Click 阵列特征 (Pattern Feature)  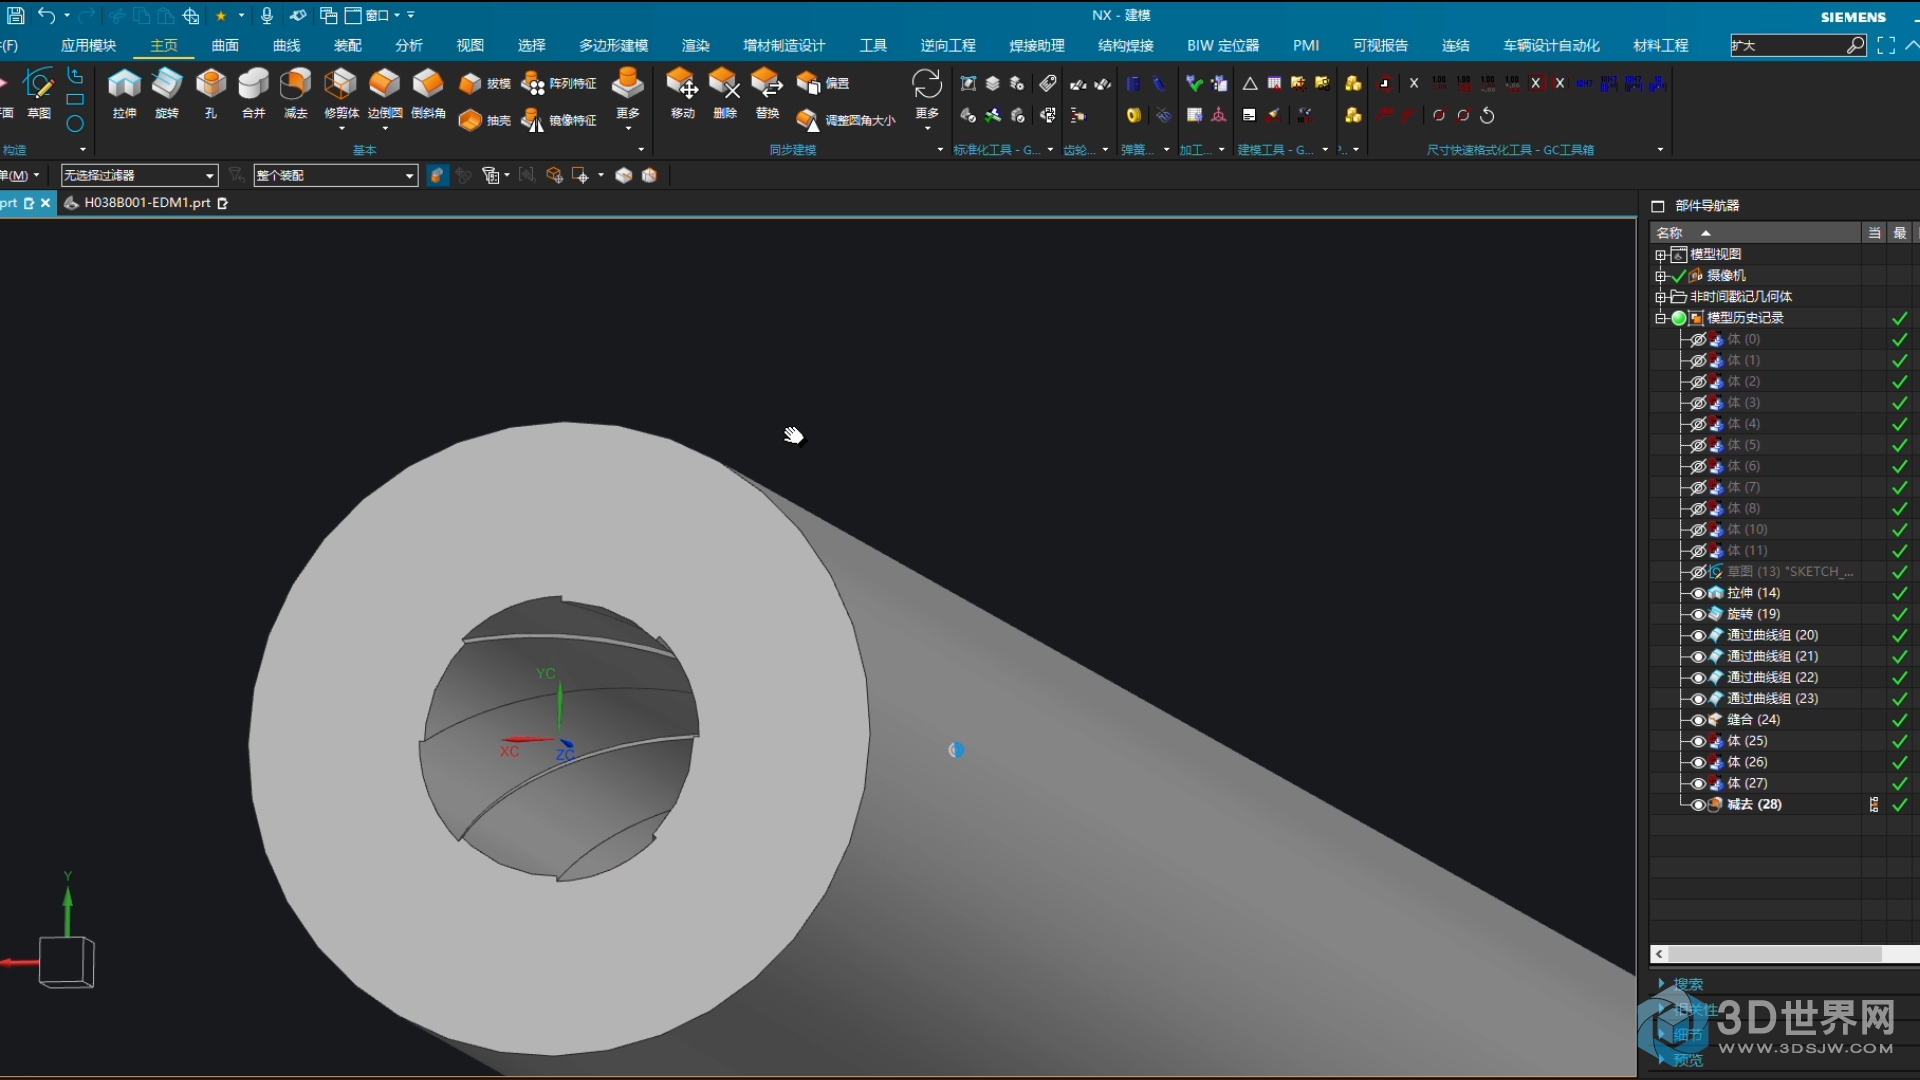(x=559, y=84)
